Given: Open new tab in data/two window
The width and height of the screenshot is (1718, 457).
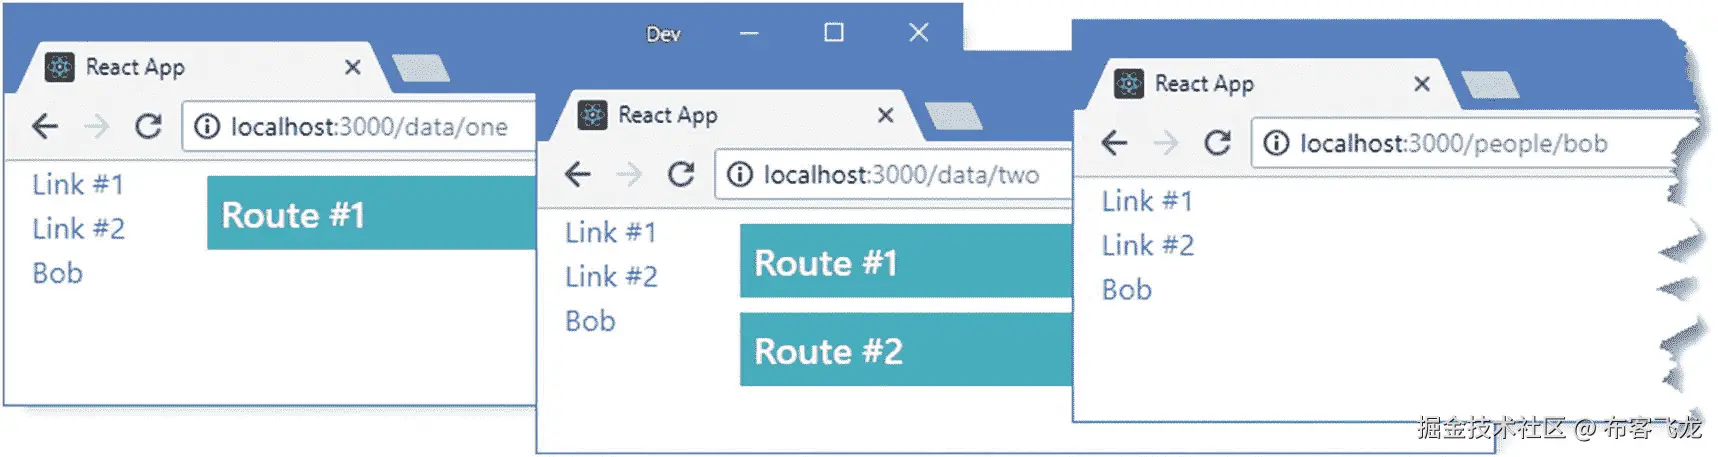Looking at the screenshot, I should 953,116.
